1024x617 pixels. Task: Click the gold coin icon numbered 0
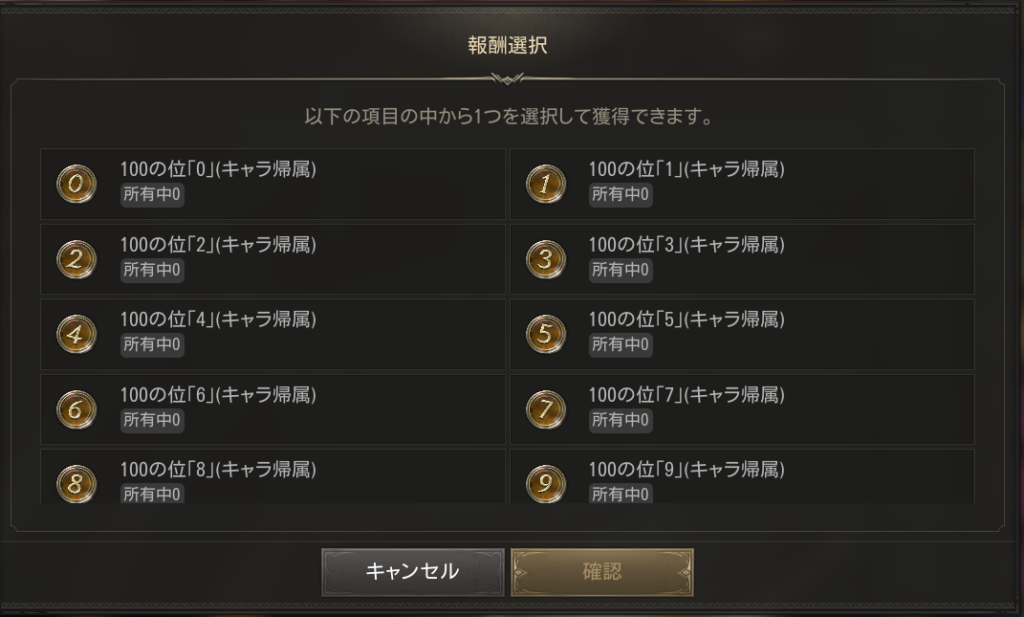[x=77, y=184]
